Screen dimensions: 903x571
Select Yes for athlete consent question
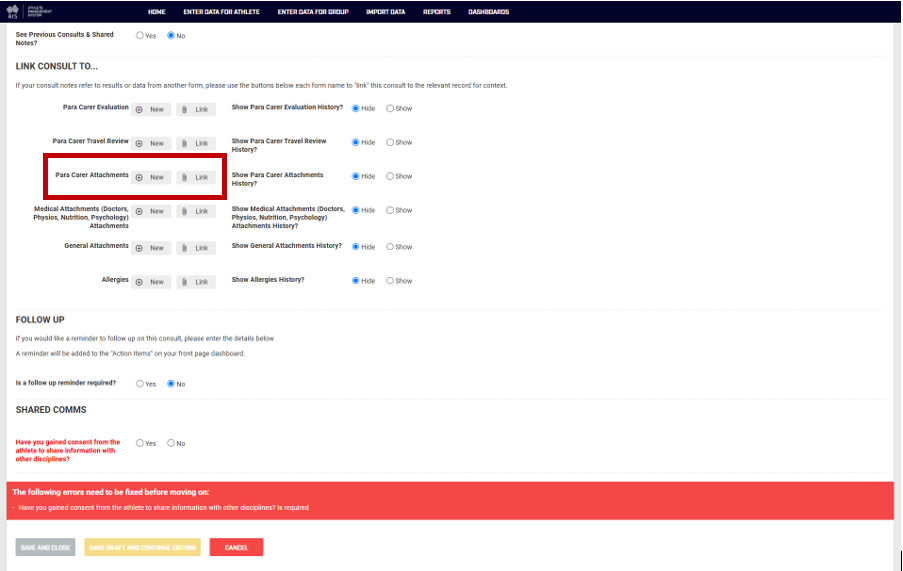139,443
